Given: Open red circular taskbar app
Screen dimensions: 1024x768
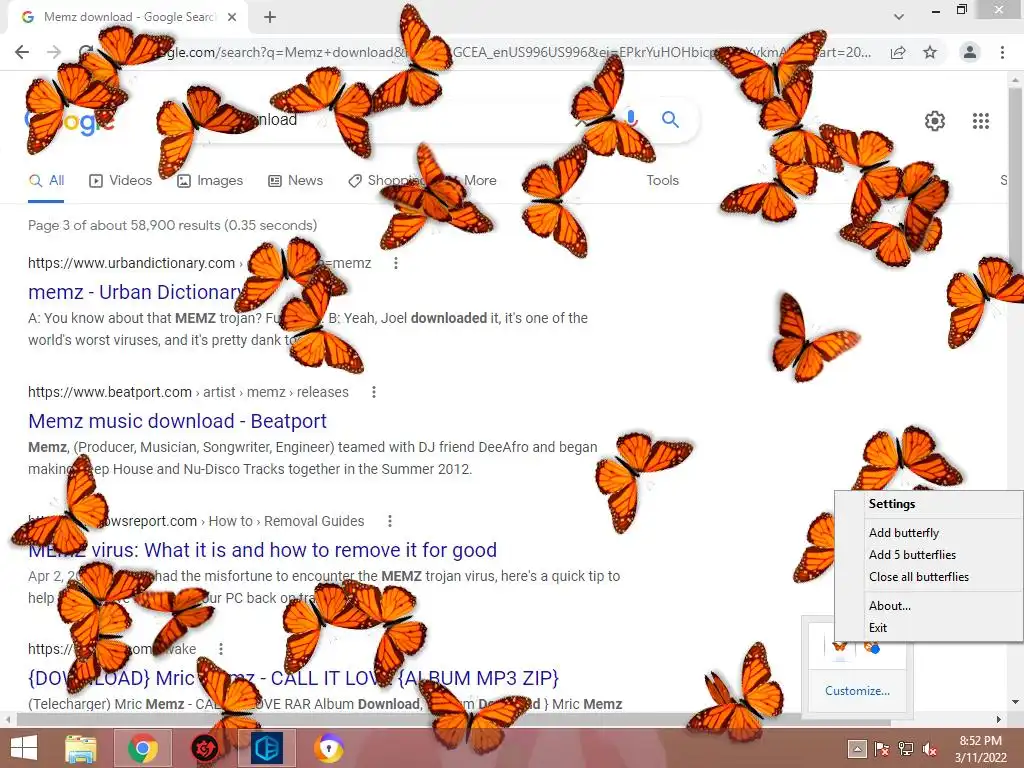Looking at the screenshot, I should (204, 748).
